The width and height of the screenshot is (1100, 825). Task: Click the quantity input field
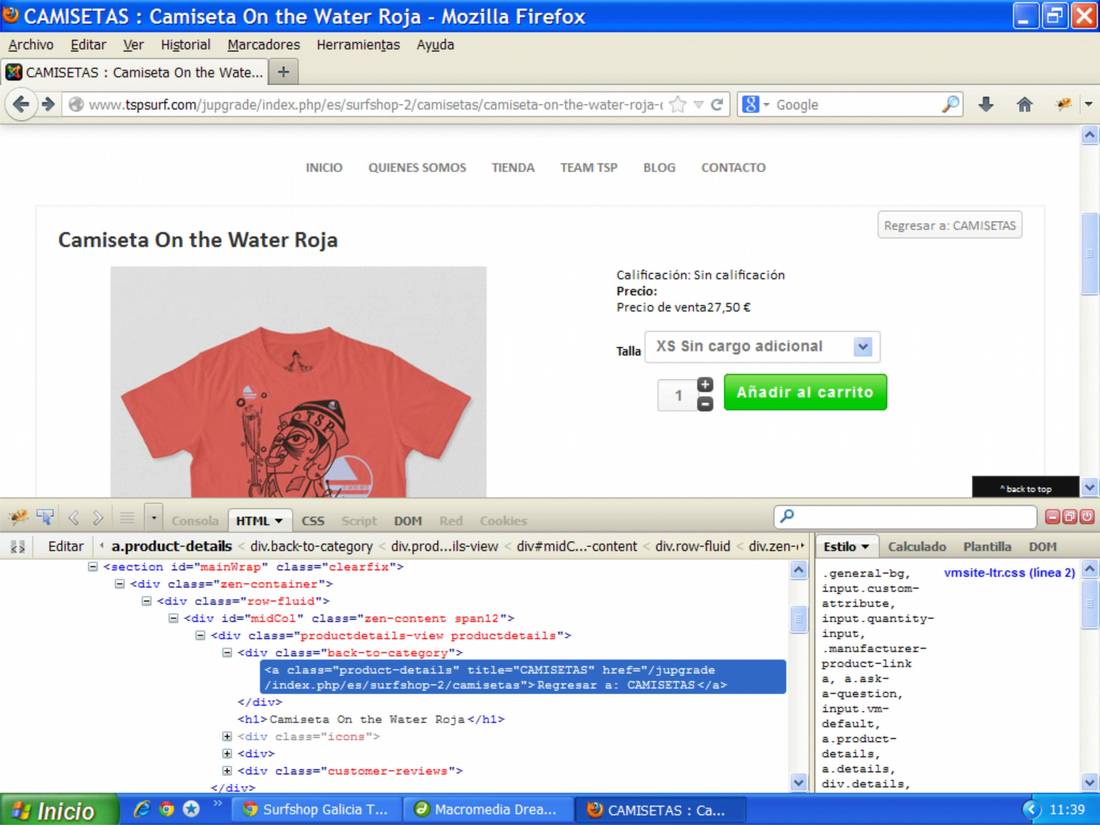(x=678, y=395)
